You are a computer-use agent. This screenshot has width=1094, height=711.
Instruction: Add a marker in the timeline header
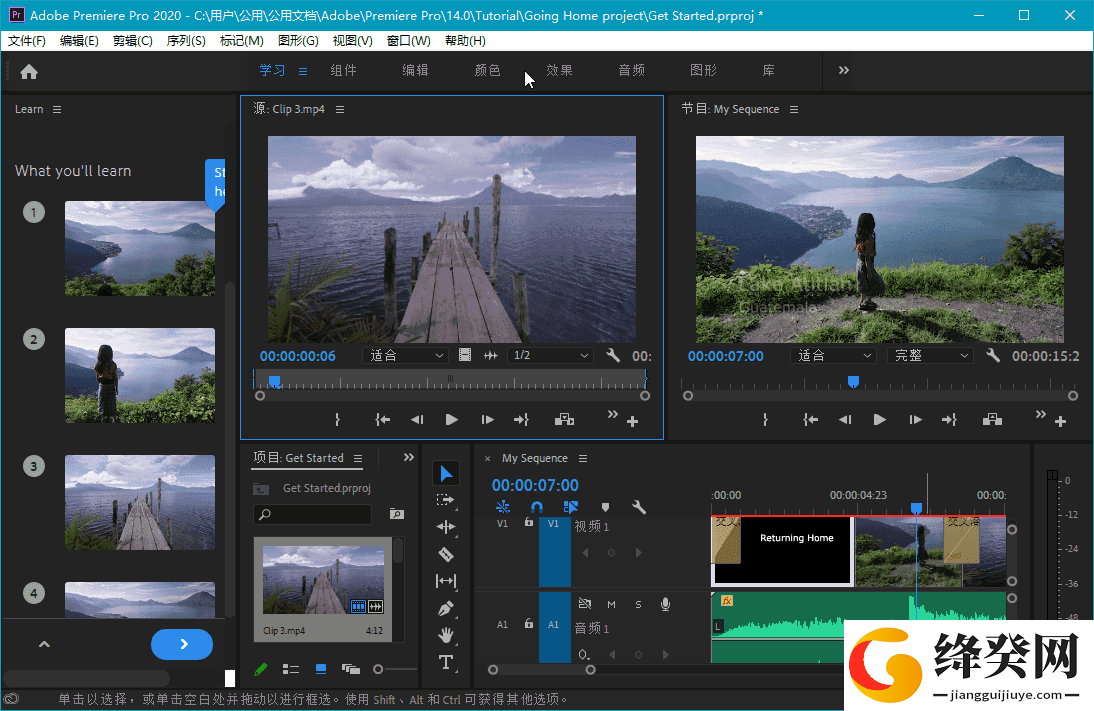click(x=605, y=507)
